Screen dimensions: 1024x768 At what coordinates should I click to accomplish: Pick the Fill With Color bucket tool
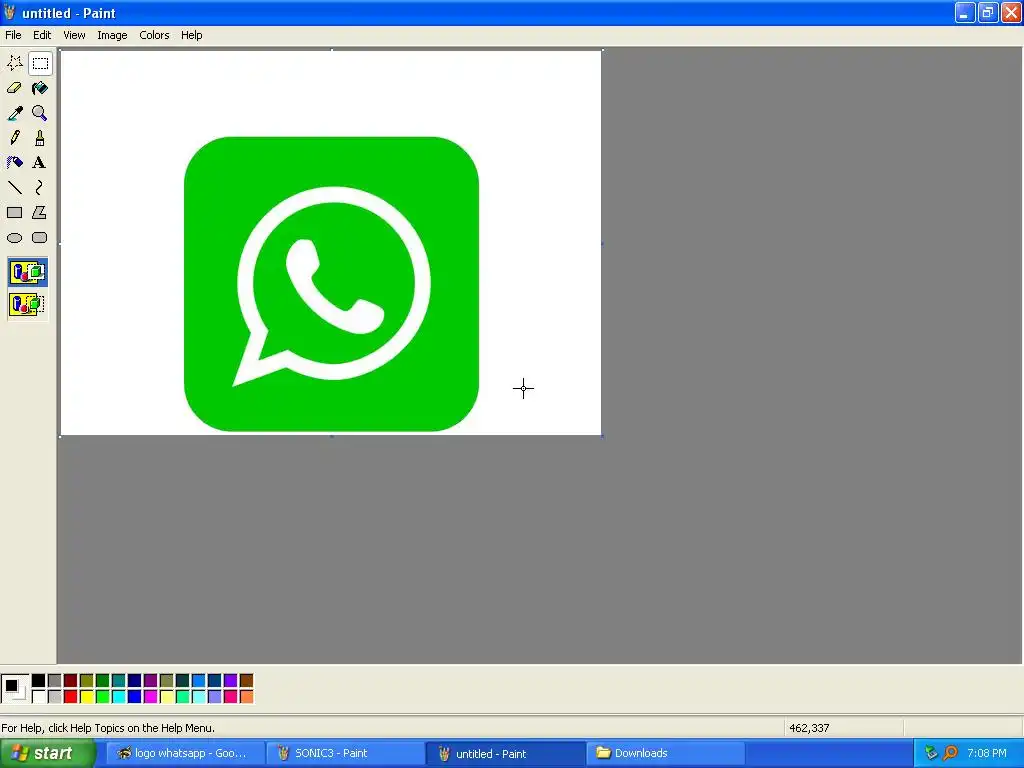point(40,88)
